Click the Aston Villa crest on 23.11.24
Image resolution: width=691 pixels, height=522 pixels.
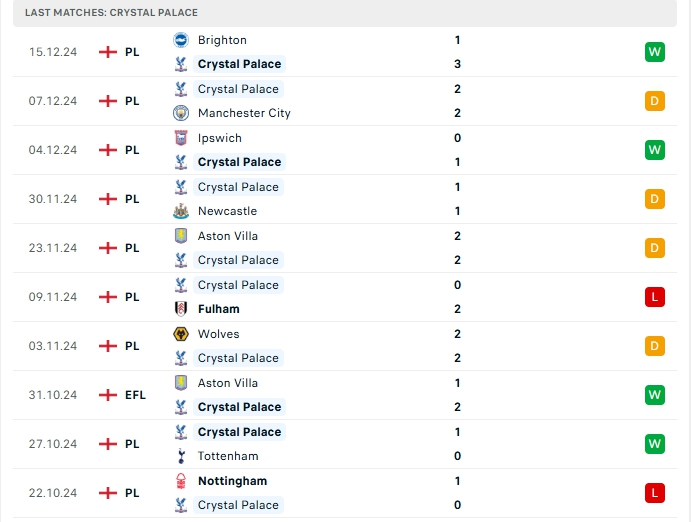pyautogui.click(x=181, y=236)
